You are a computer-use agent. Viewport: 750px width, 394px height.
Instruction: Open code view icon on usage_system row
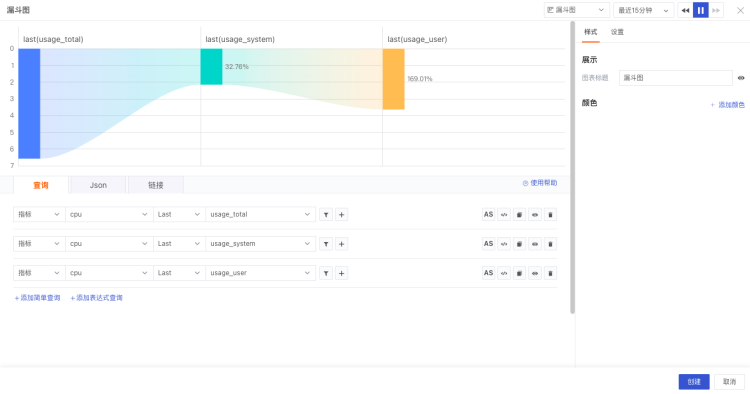point(504,244)
